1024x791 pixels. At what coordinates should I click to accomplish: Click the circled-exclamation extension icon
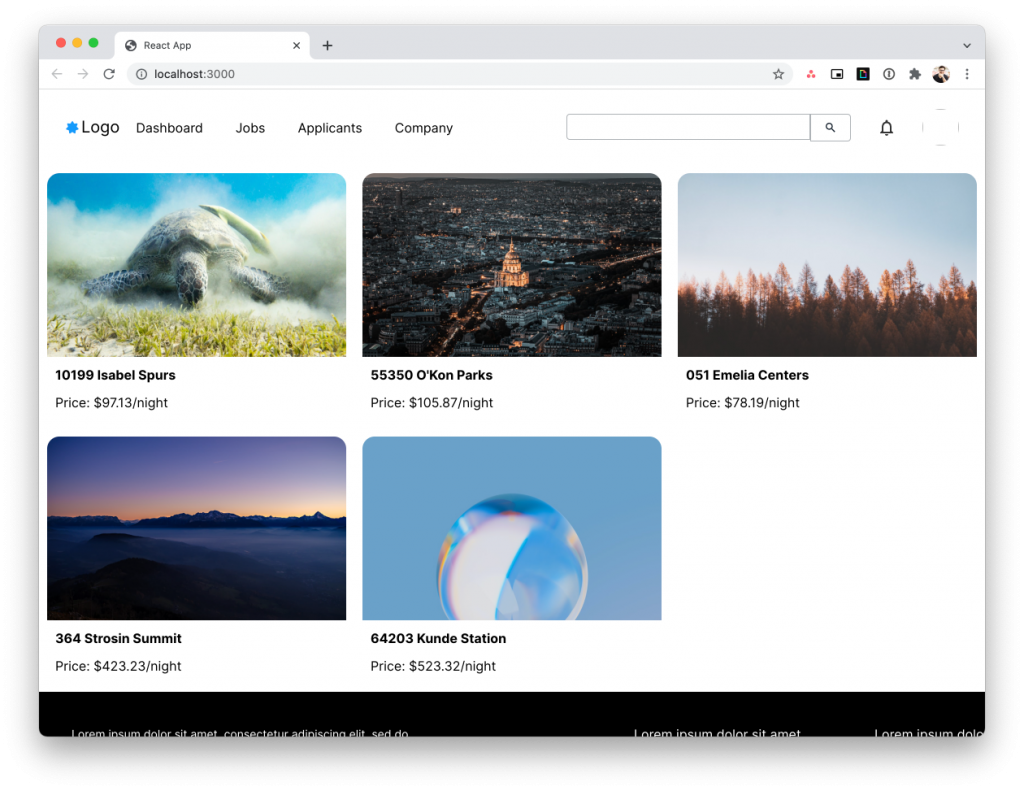[x=889, y=74]
